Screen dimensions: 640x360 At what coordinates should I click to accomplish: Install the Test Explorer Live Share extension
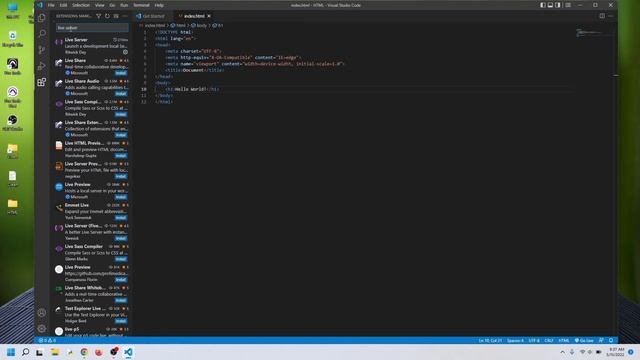click(121, 321)
